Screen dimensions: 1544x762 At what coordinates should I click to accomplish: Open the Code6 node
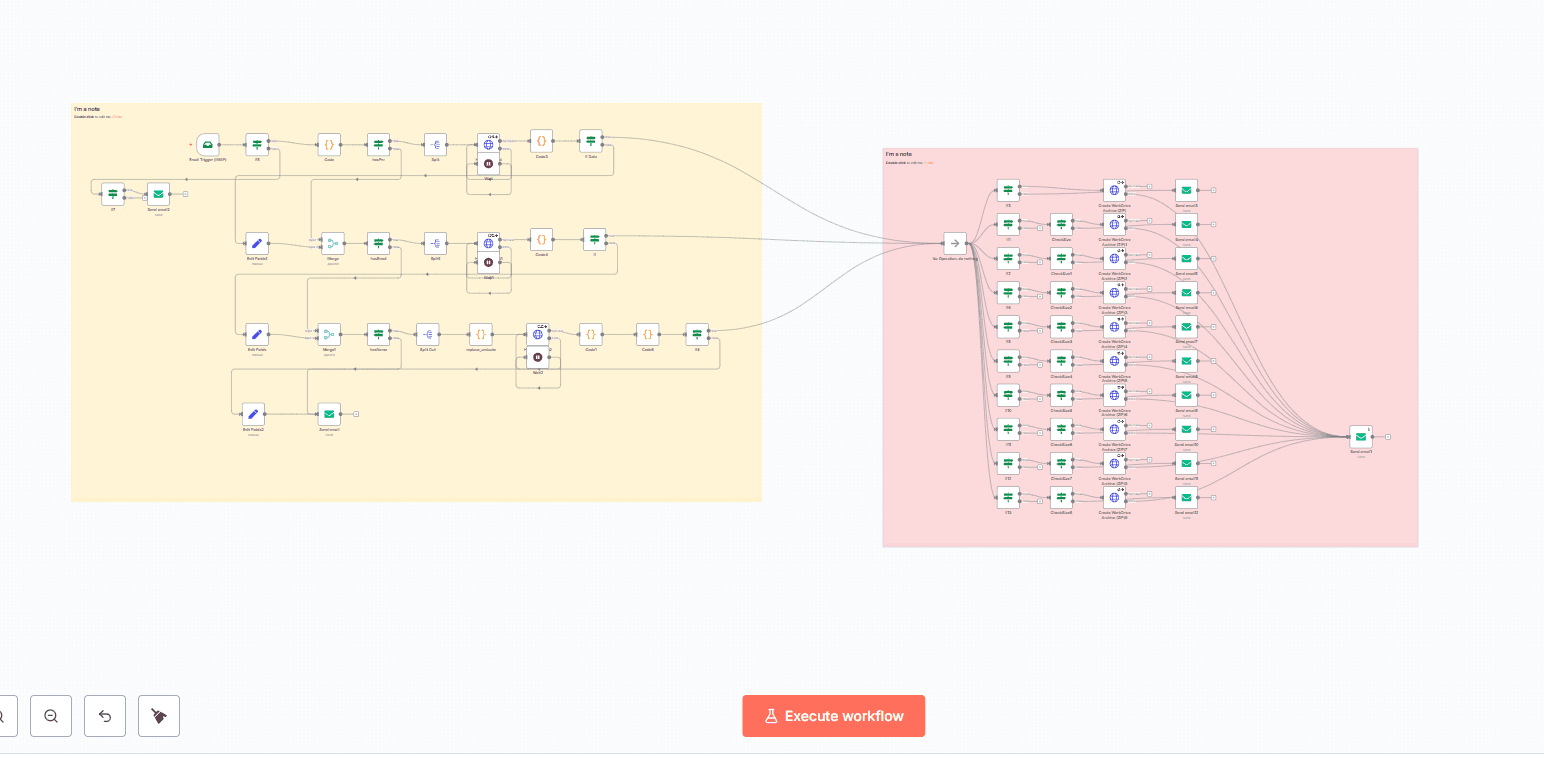[648, 335]
